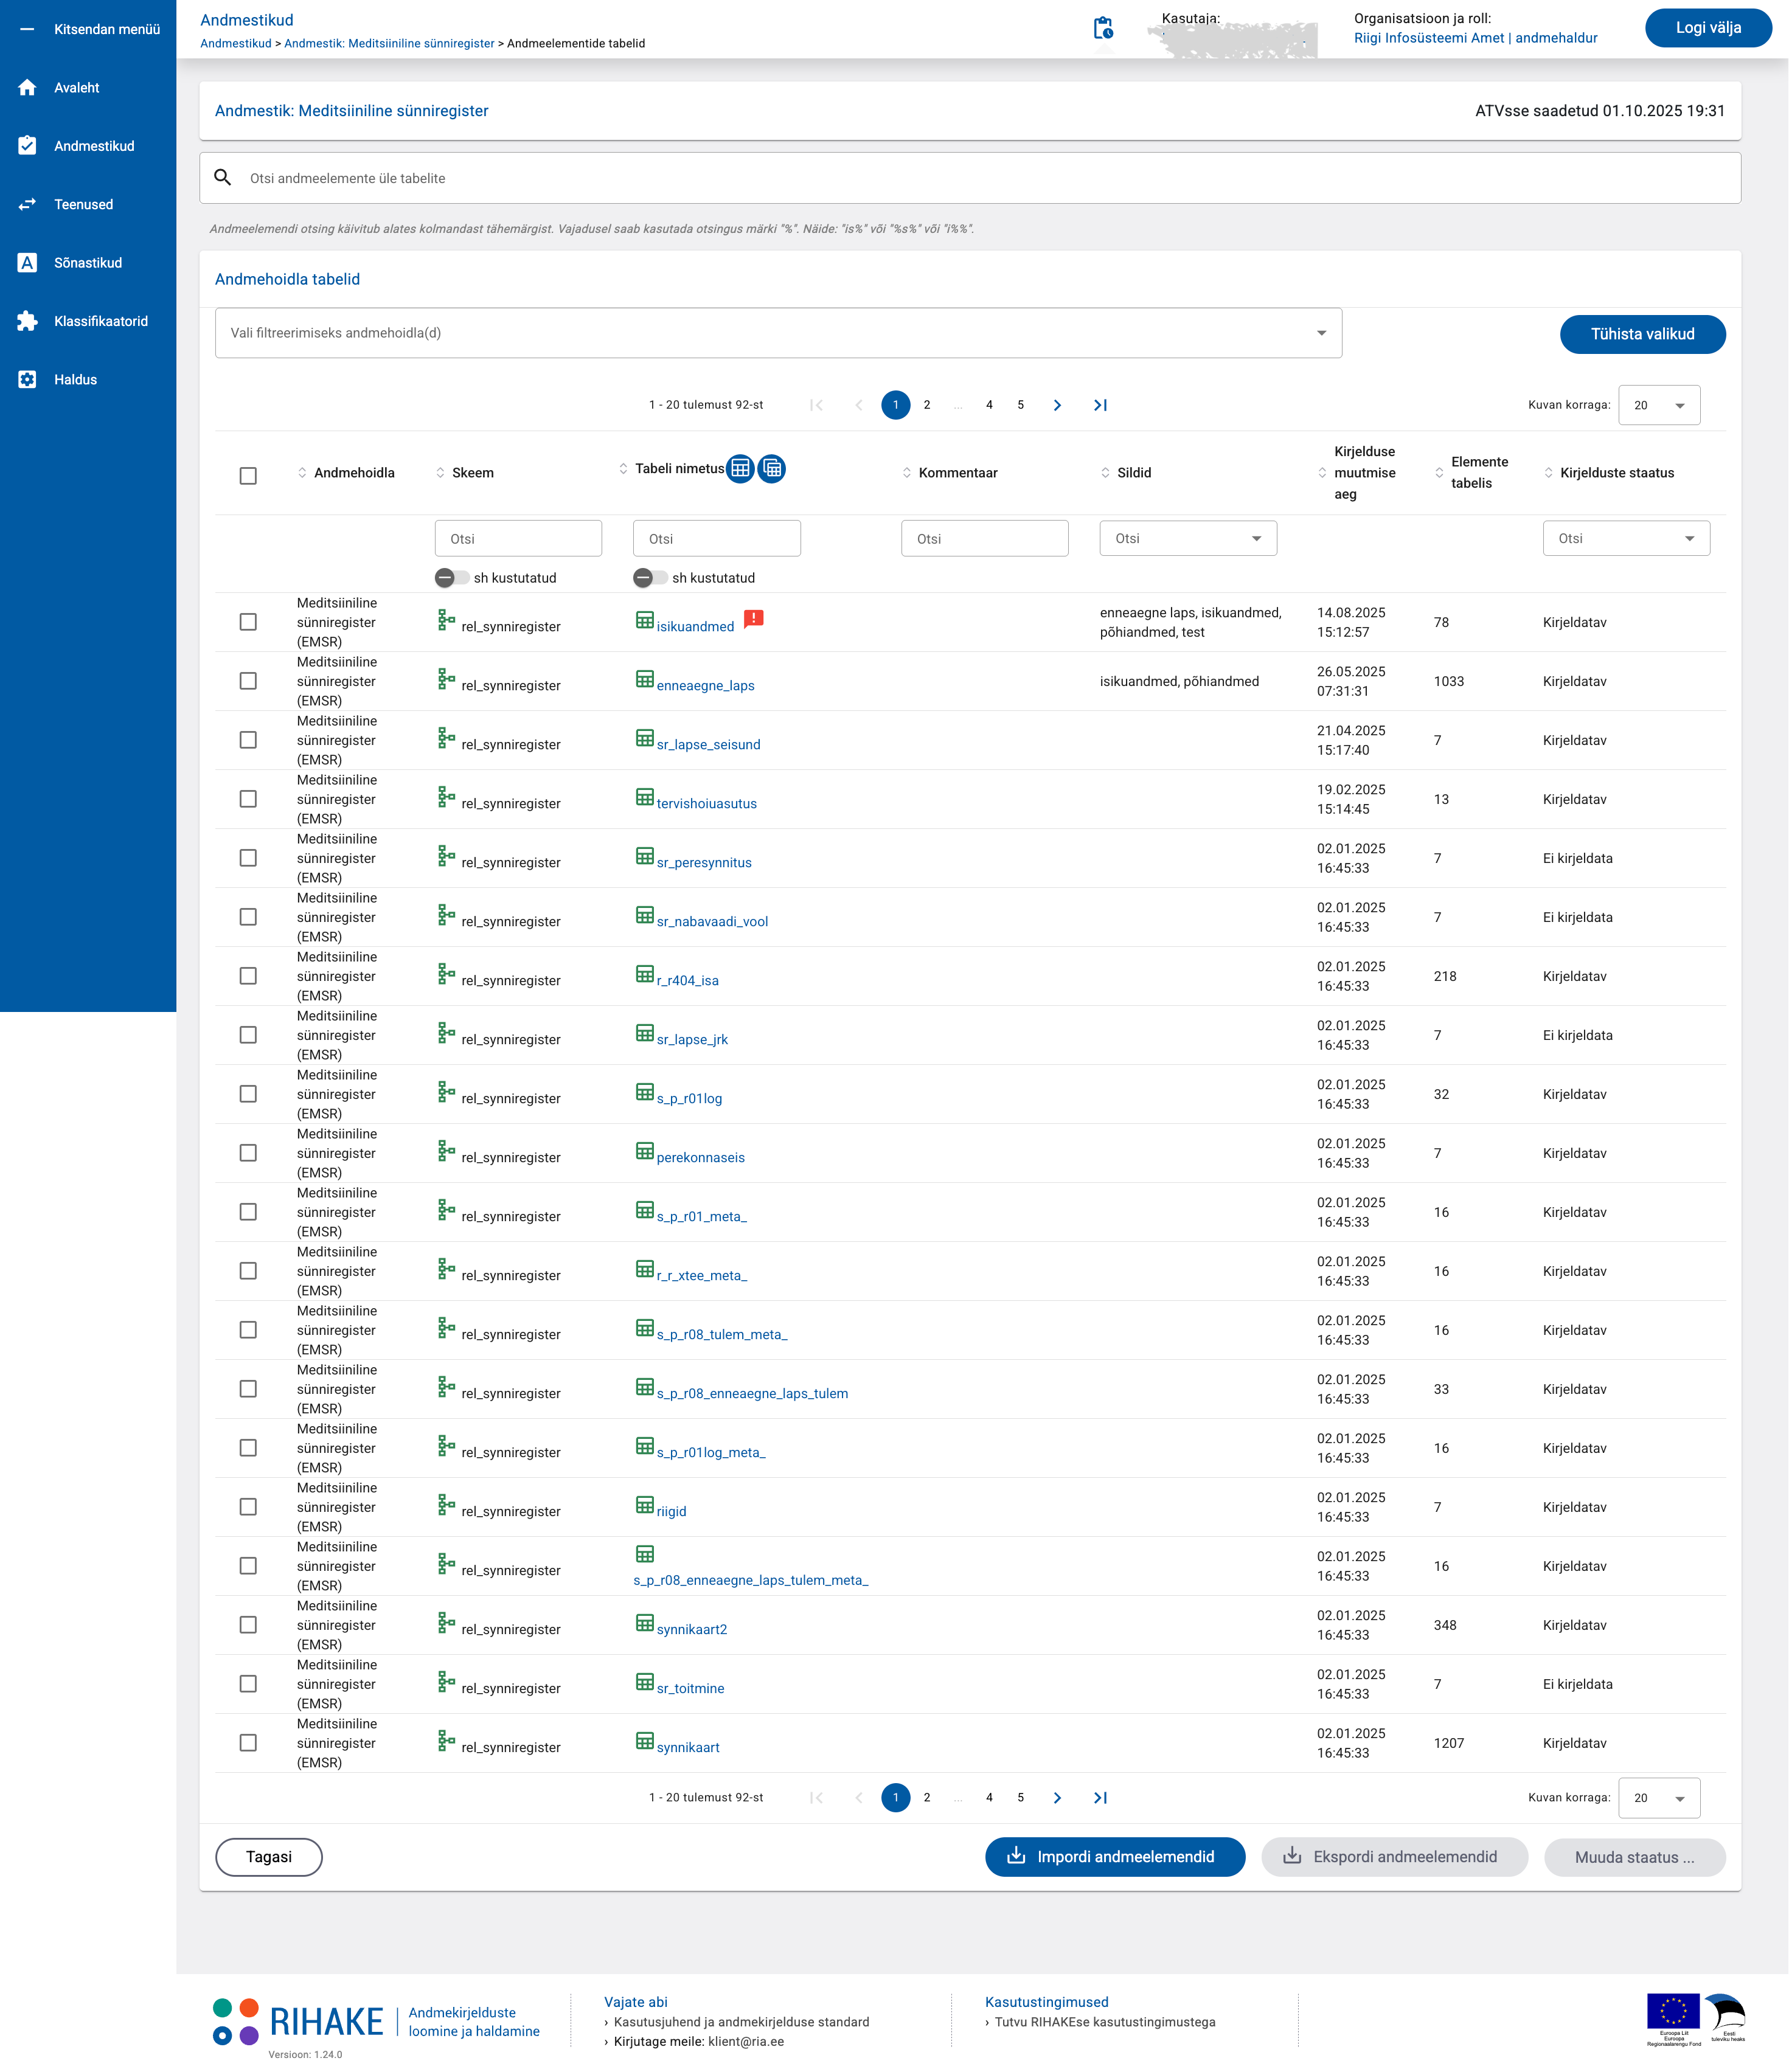Viewport: 1789px width, 2072px height.
Task: Open Sõnastikud in the sidebar menu
Action: coord(87,263)
